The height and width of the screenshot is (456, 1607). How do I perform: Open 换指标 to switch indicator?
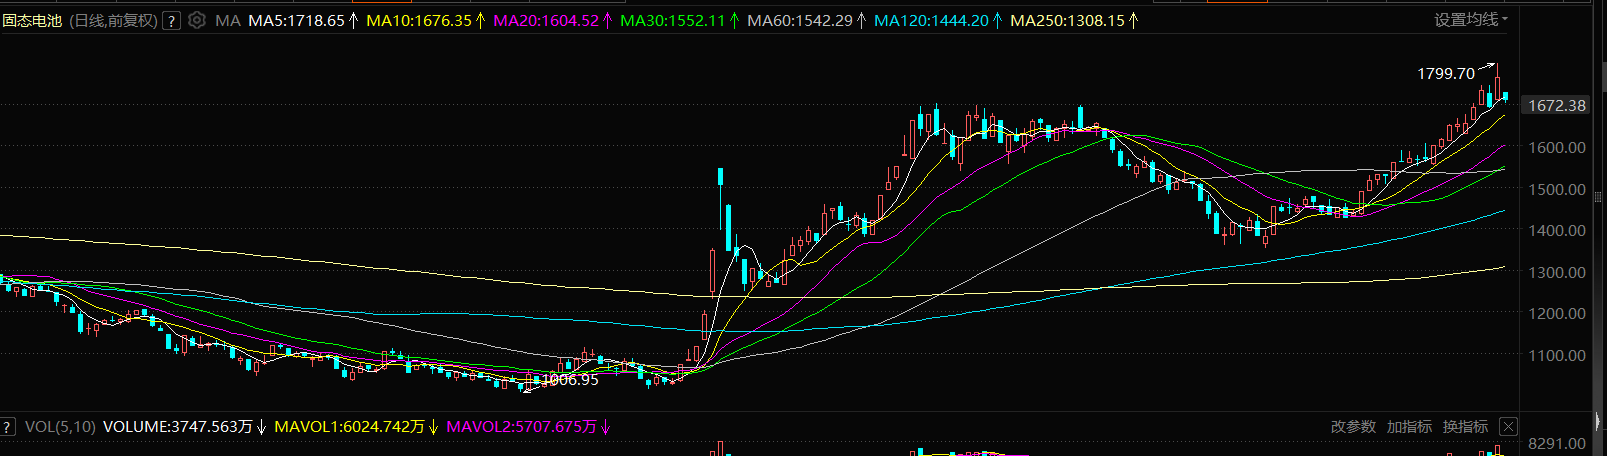click(x=1465, y=427)
